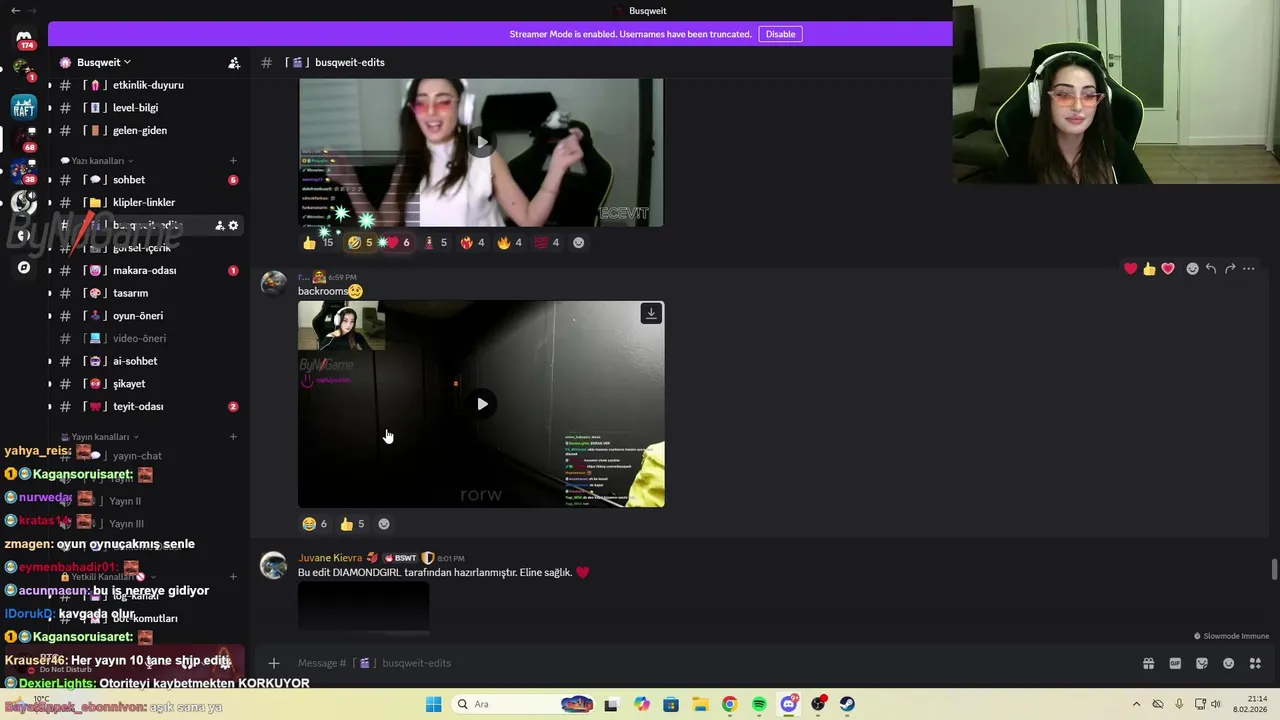Quick-react with thumbs up in hover toolbar

tap(1149, 268)
